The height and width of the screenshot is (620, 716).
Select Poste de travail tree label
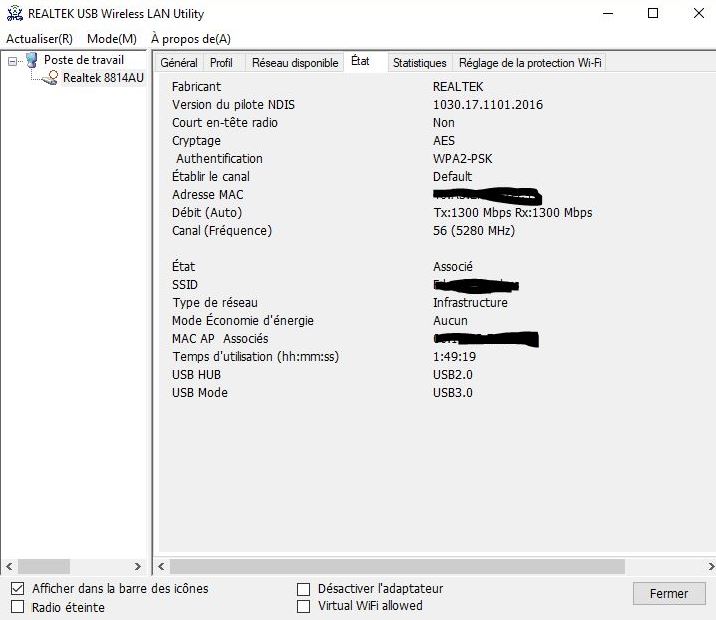tap(84, 60)
